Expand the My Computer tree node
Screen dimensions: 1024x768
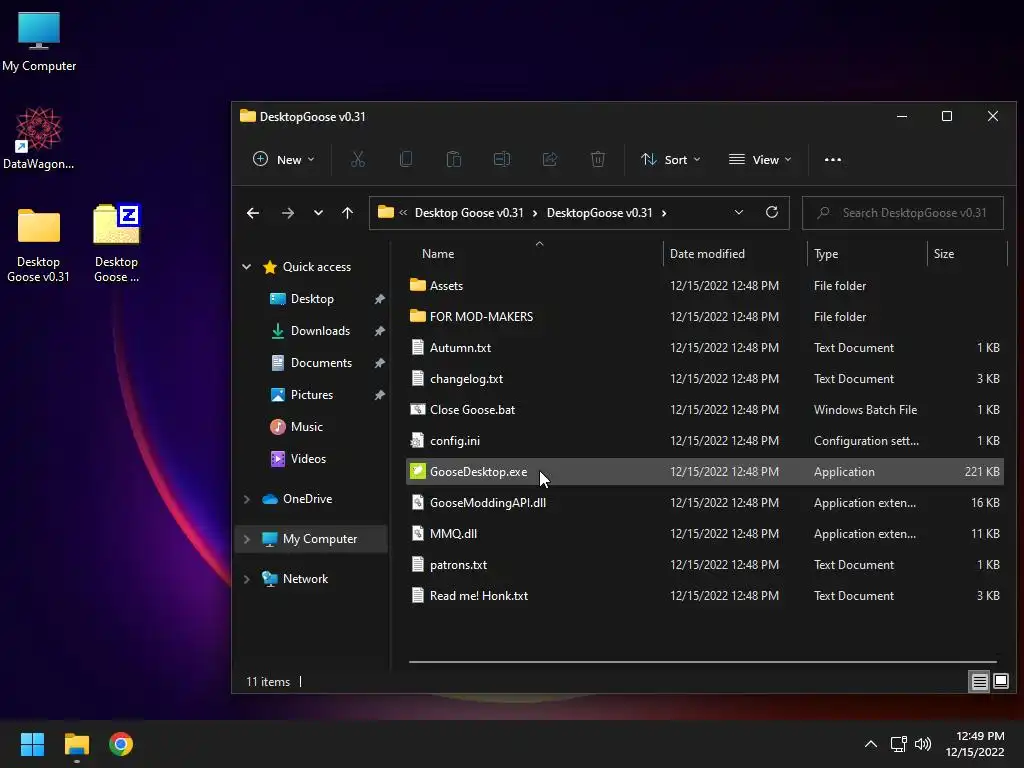(x=247, y=539)
